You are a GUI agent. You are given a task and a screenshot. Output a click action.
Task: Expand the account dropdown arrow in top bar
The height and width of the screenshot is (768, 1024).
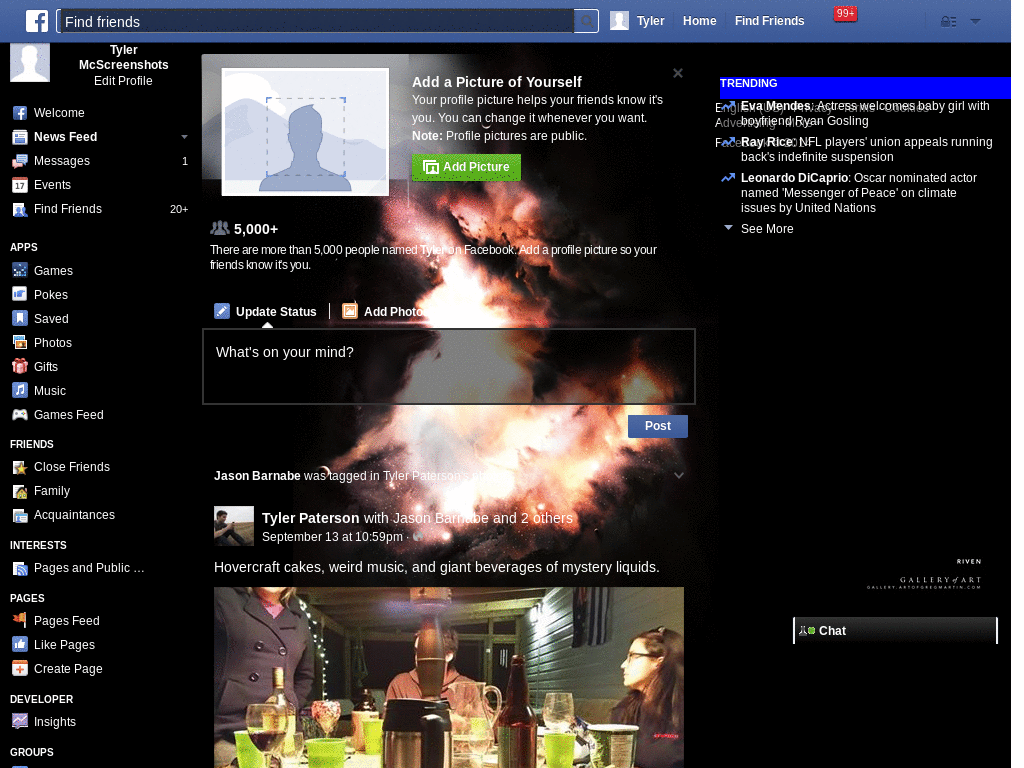(975, 22)
